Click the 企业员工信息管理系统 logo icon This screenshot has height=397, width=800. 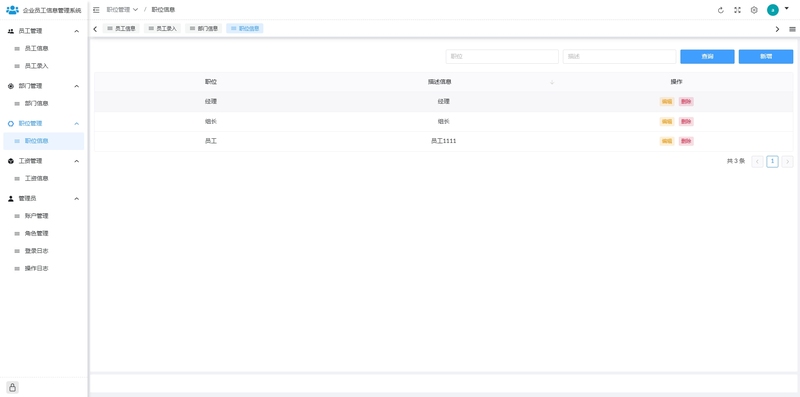(x=12, y=10)
